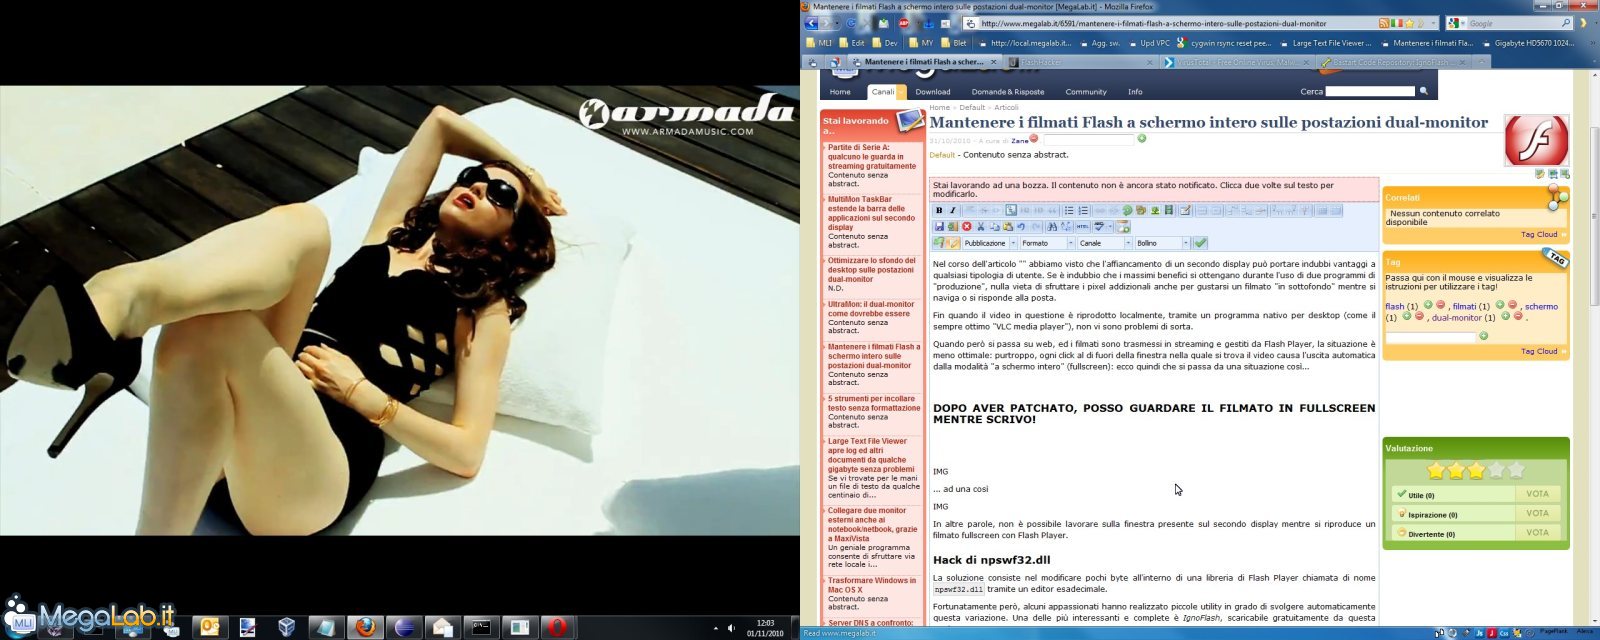Click the Google search box in Firefox
The height and width of the screenshot is (640, 1600).
click(x=1514, y=23)
